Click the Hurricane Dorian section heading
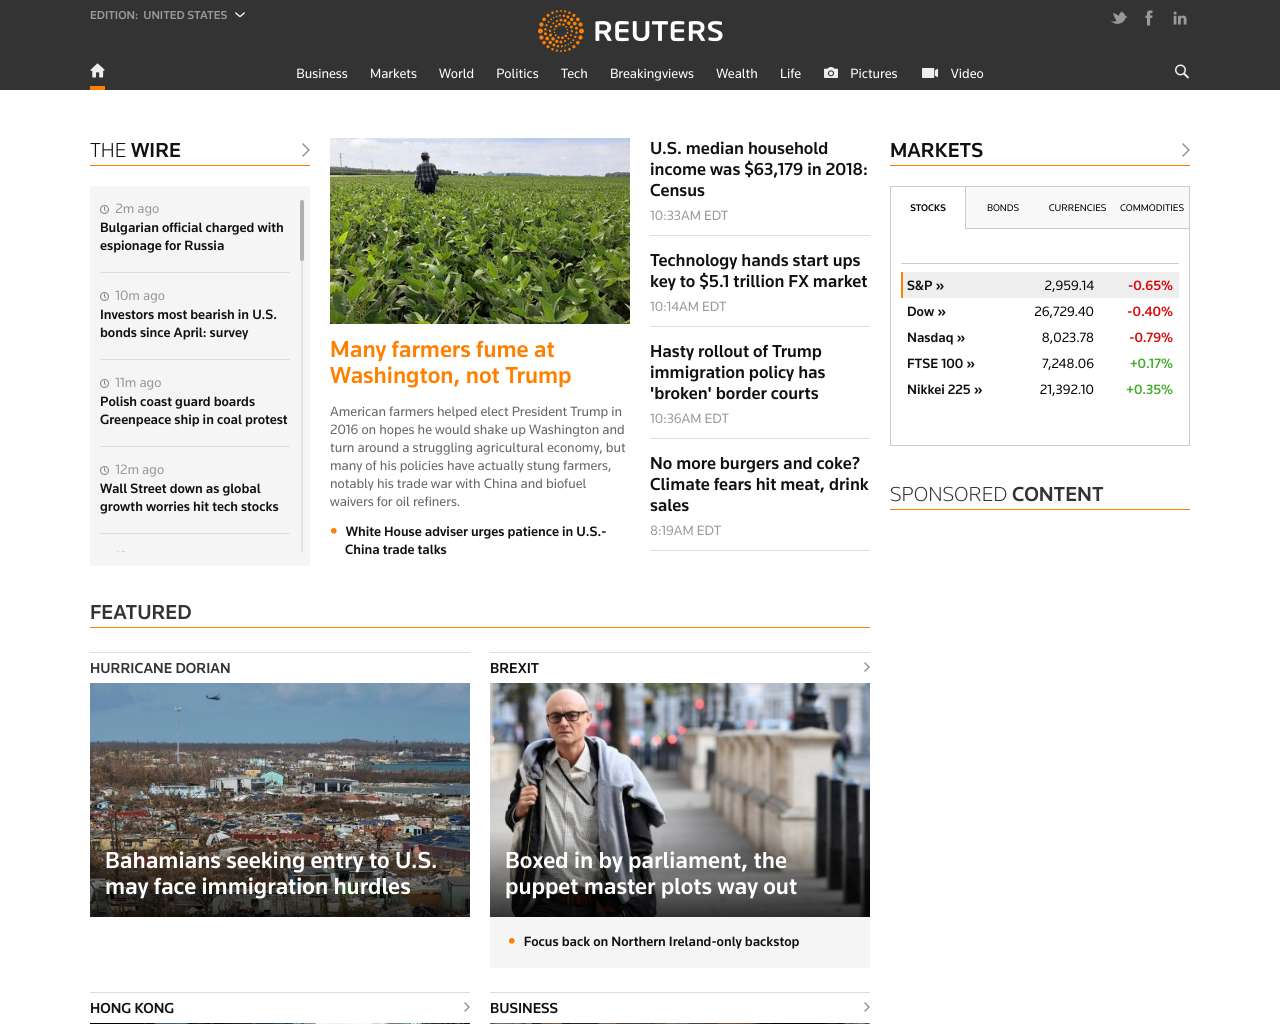This screenshot has height=1024, width=1280. (x=160, y=668)
